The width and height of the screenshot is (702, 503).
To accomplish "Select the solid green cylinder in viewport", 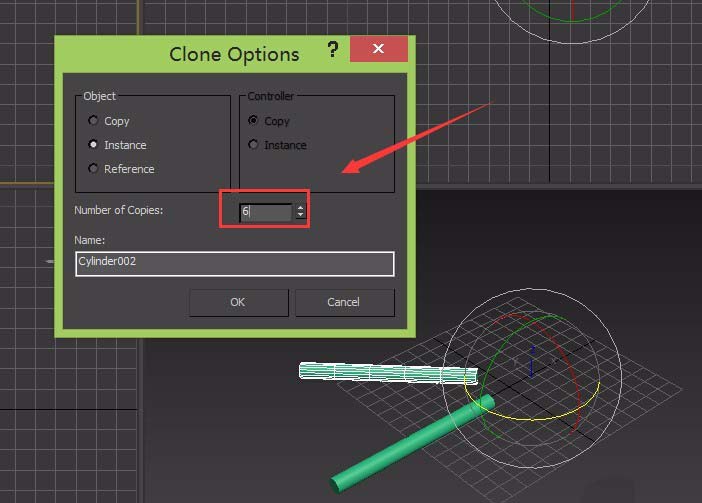I will tap(412, 443).
